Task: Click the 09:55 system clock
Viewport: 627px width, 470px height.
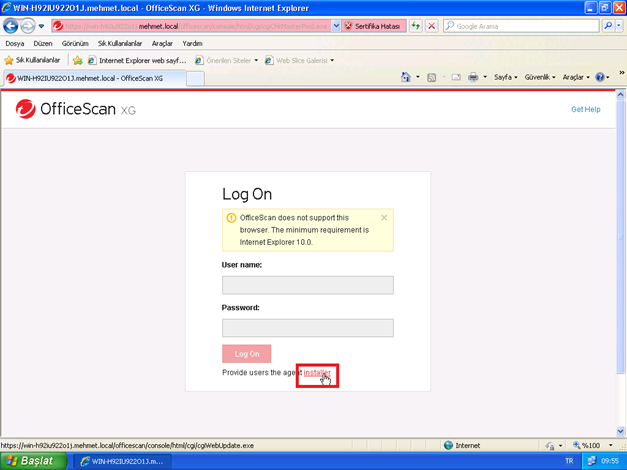Action: click(x=610, y=461)
